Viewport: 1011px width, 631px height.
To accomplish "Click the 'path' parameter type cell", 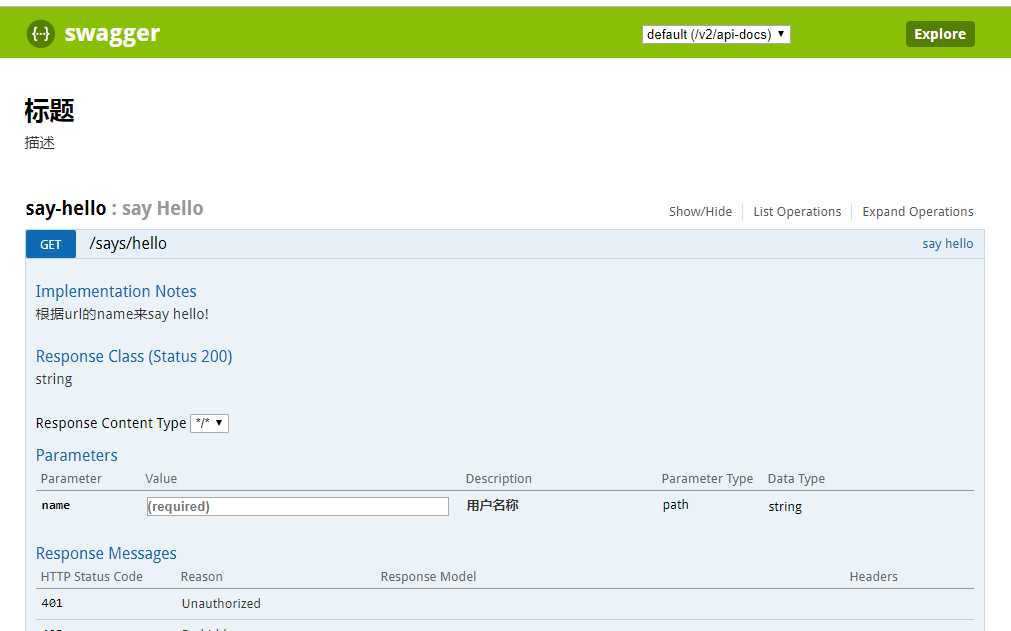I will 676,505.
